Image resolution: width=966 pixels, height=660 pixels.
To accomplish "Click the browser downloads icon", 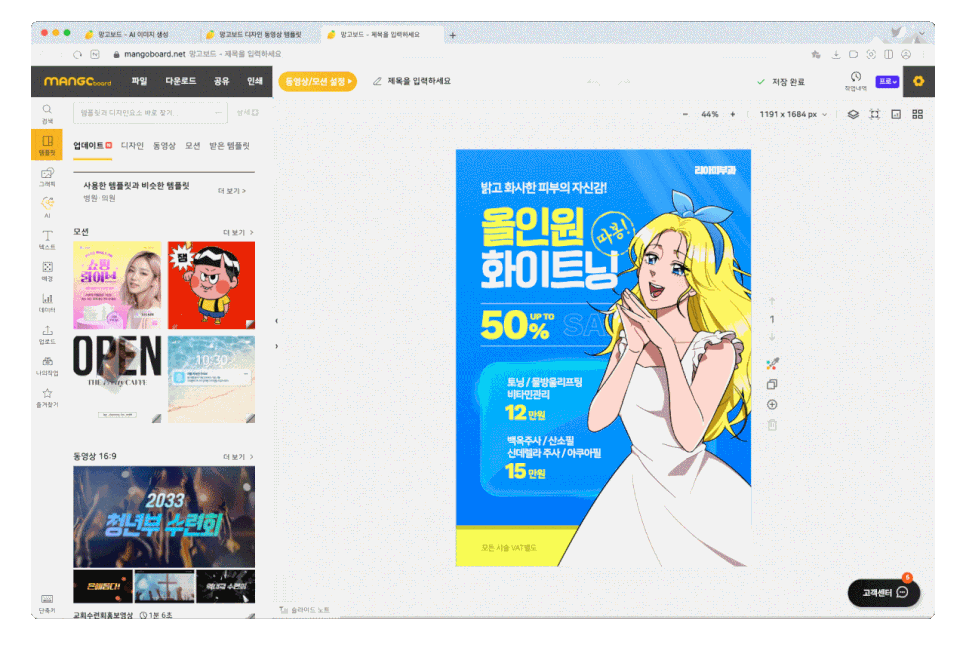I will click(x=835, y=54).
